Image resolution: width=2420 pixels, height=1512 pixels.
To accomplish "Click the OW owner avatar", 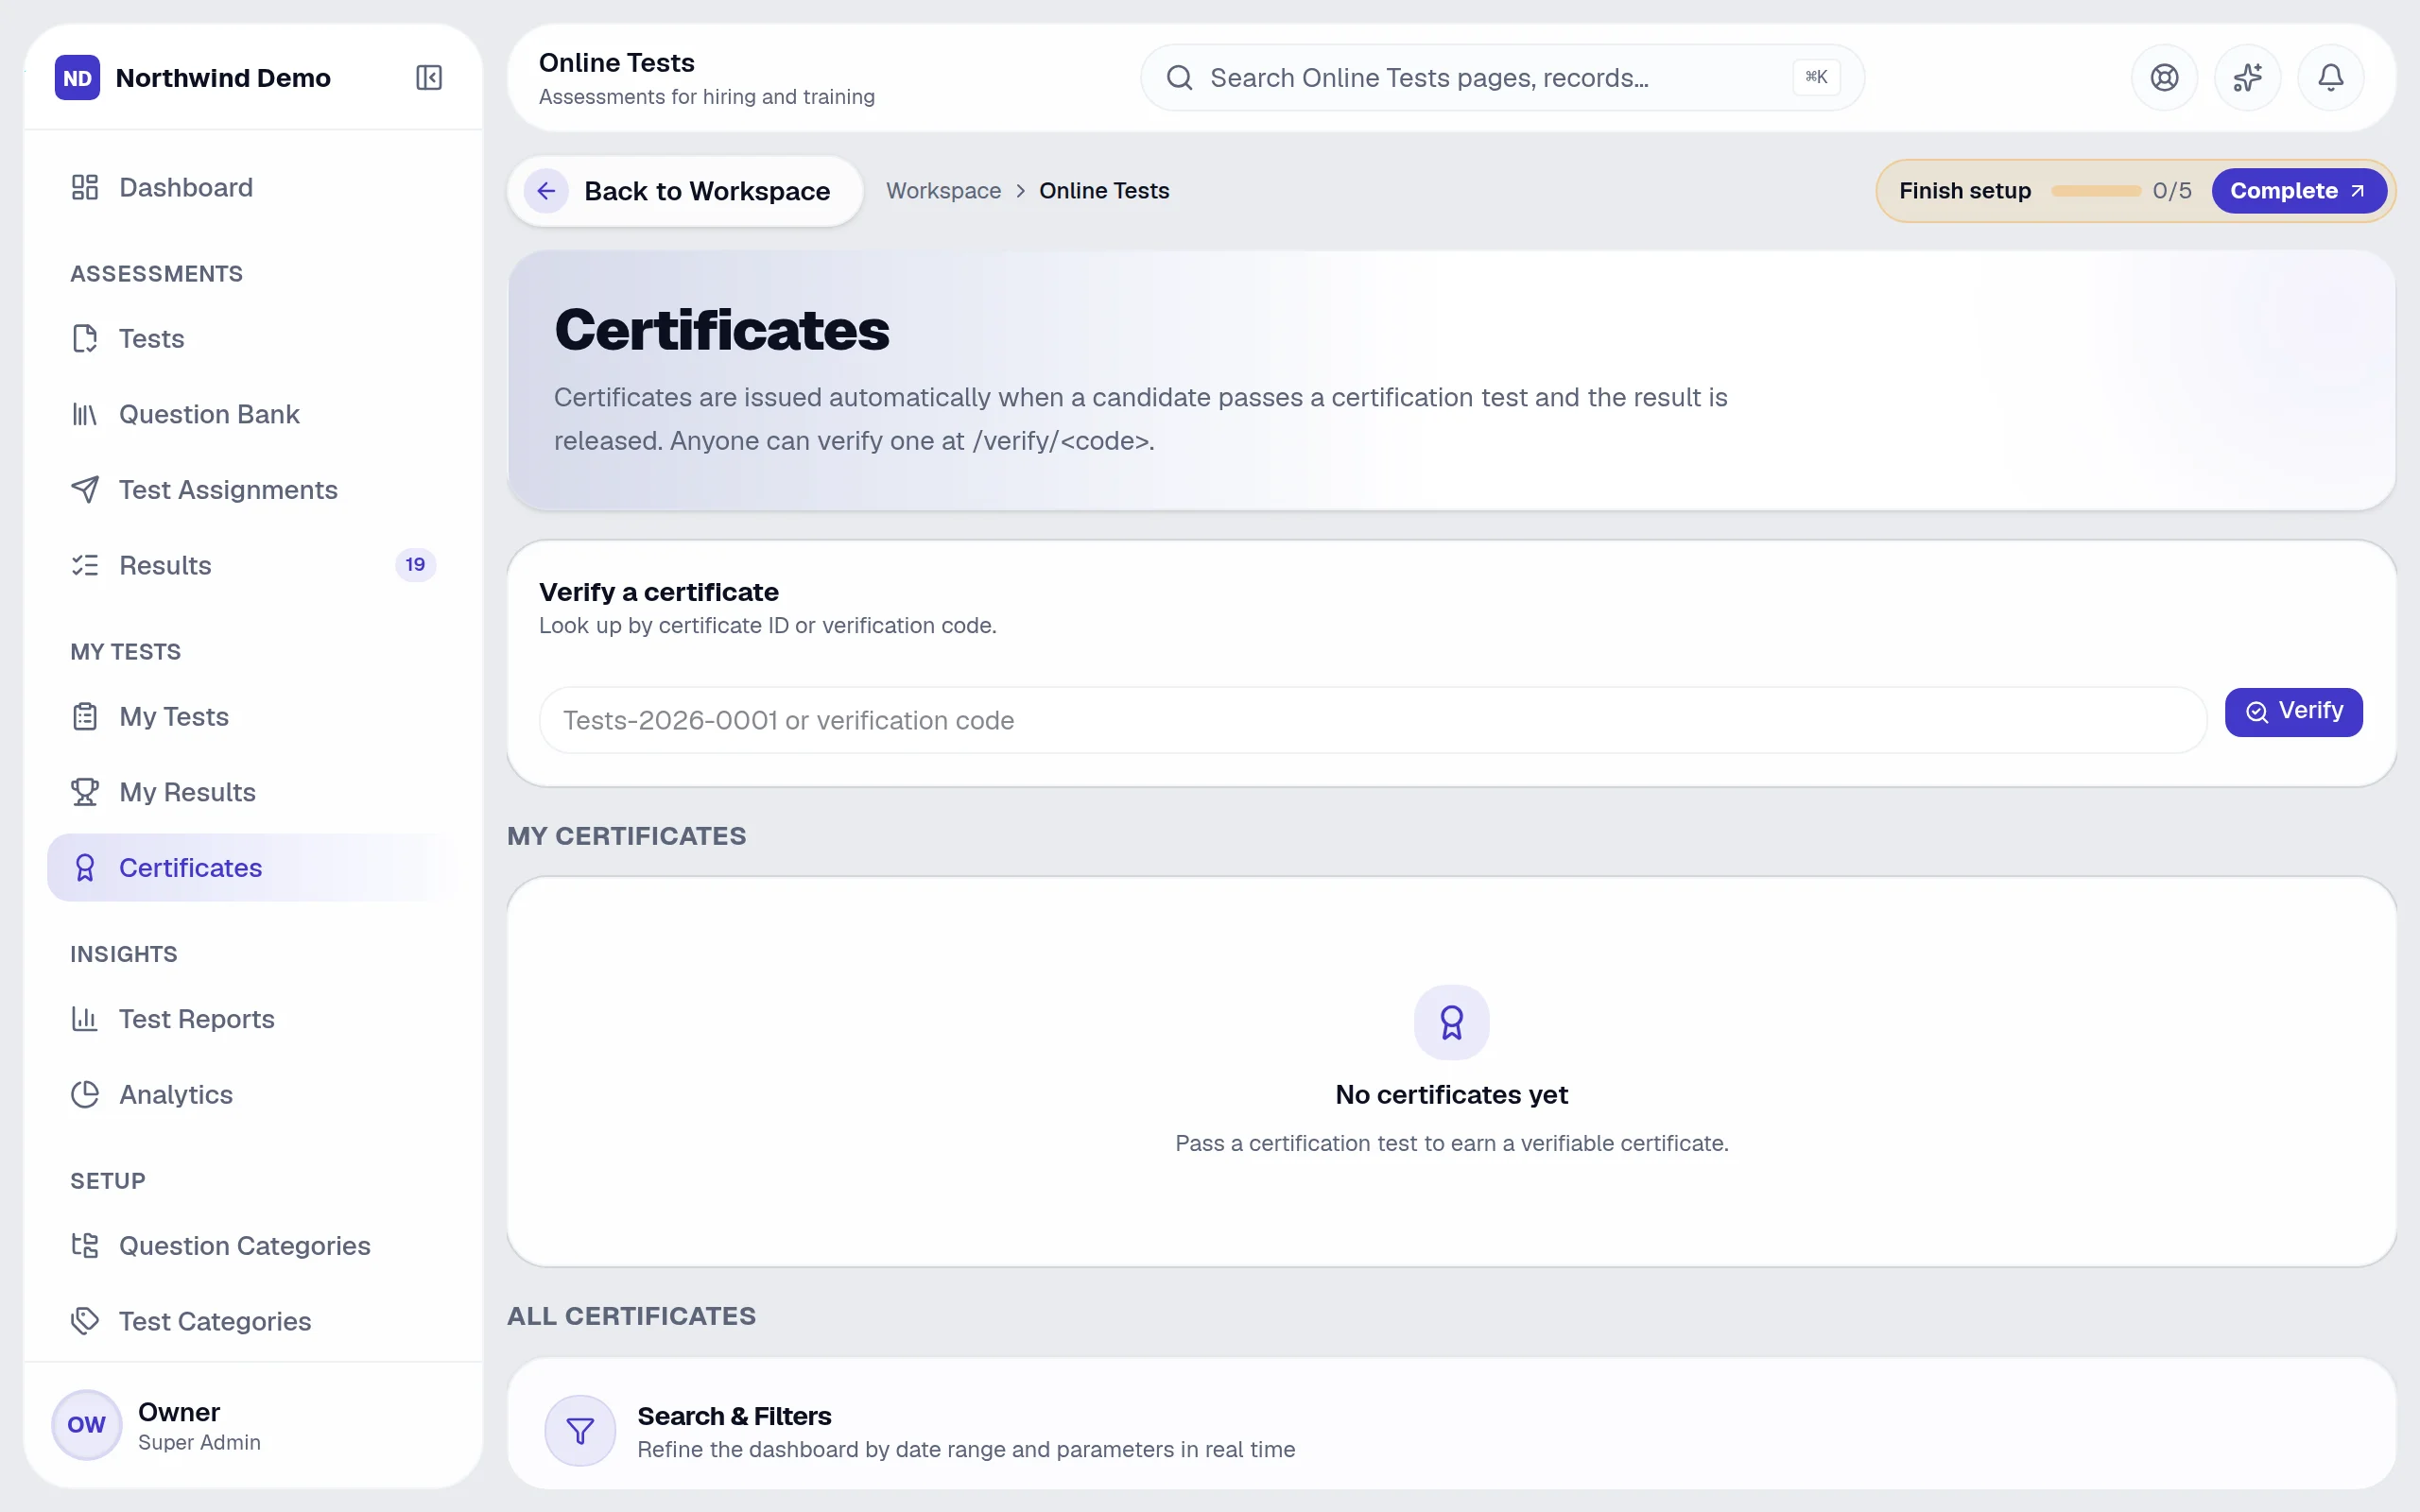I will pos(87,1425).
